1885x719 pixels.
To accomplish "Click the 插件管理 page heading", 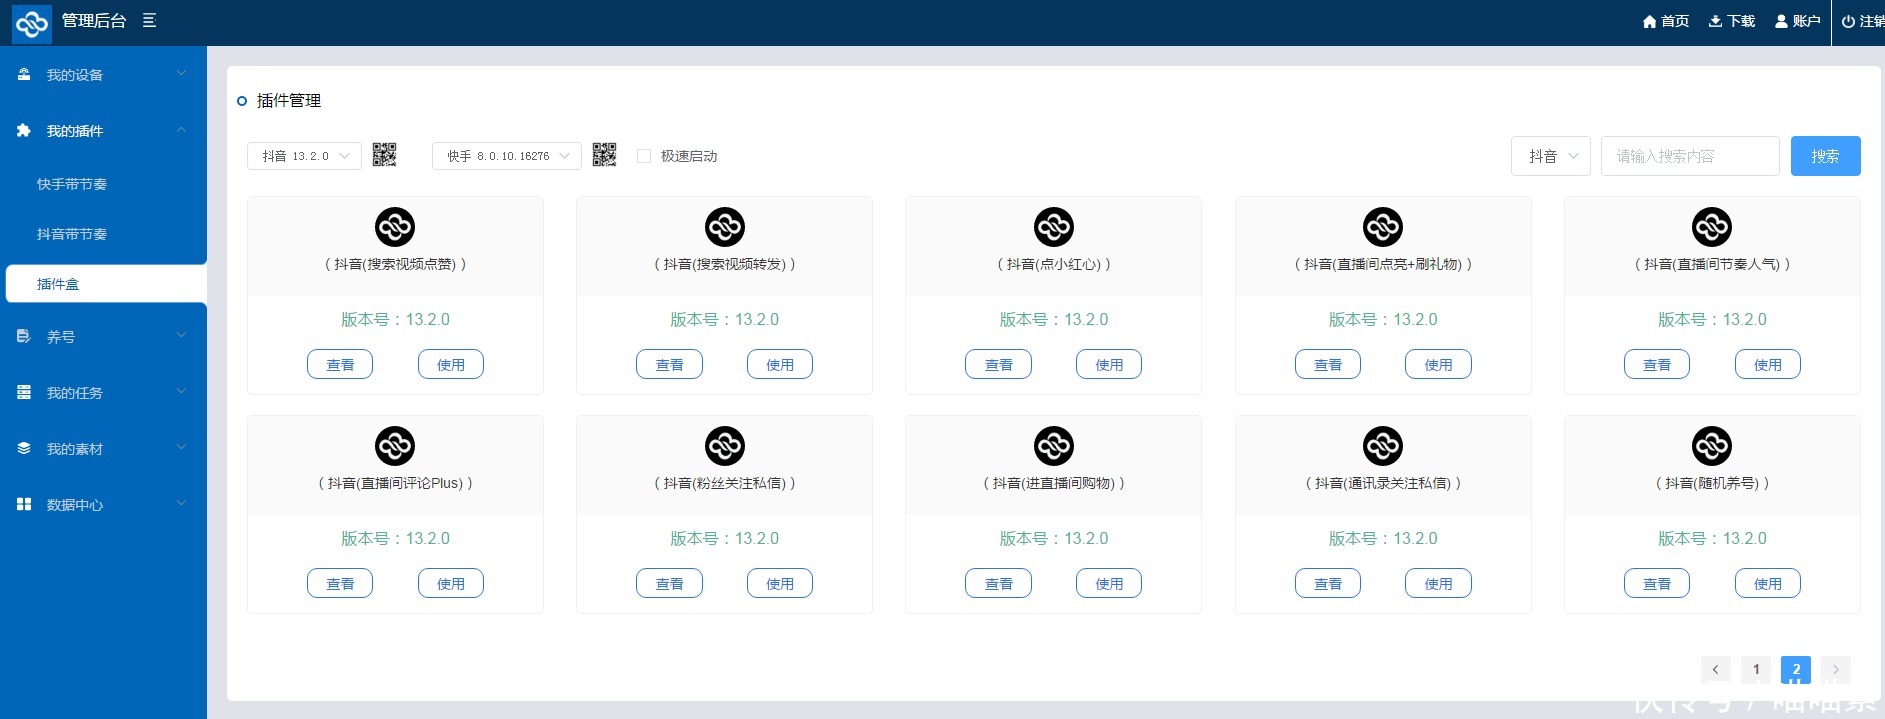I will 289,101.
